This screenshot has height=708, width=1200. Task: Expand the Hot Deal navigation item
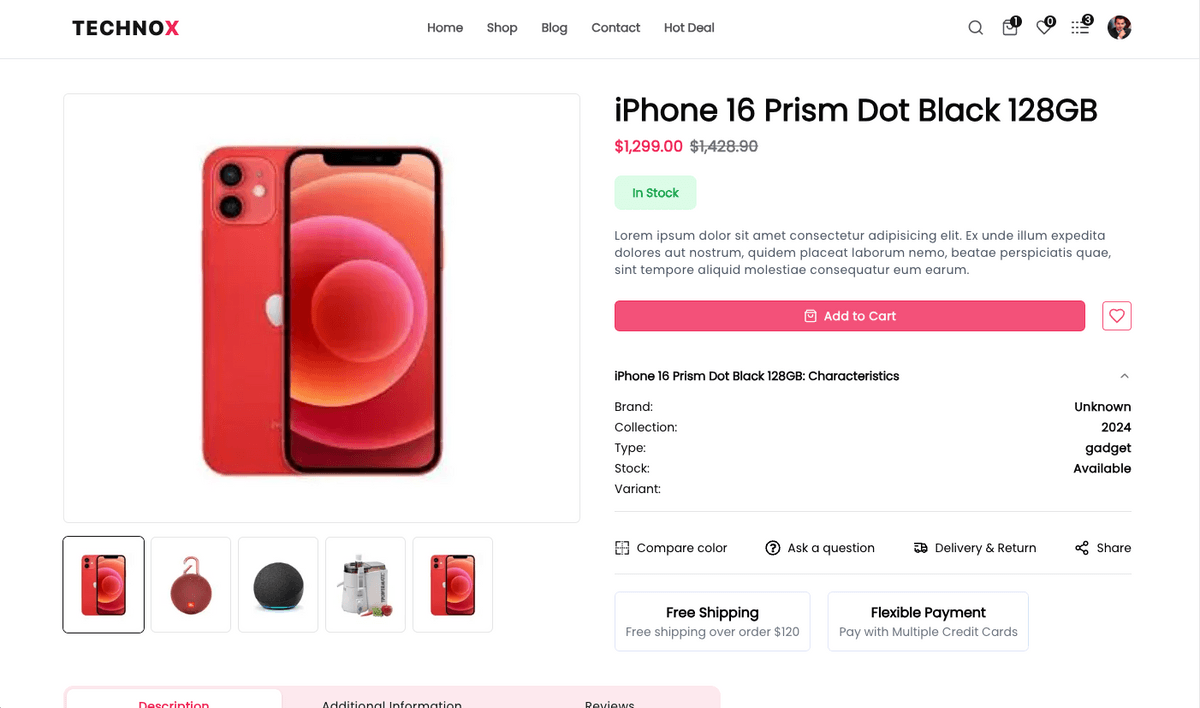pos(688,27)
